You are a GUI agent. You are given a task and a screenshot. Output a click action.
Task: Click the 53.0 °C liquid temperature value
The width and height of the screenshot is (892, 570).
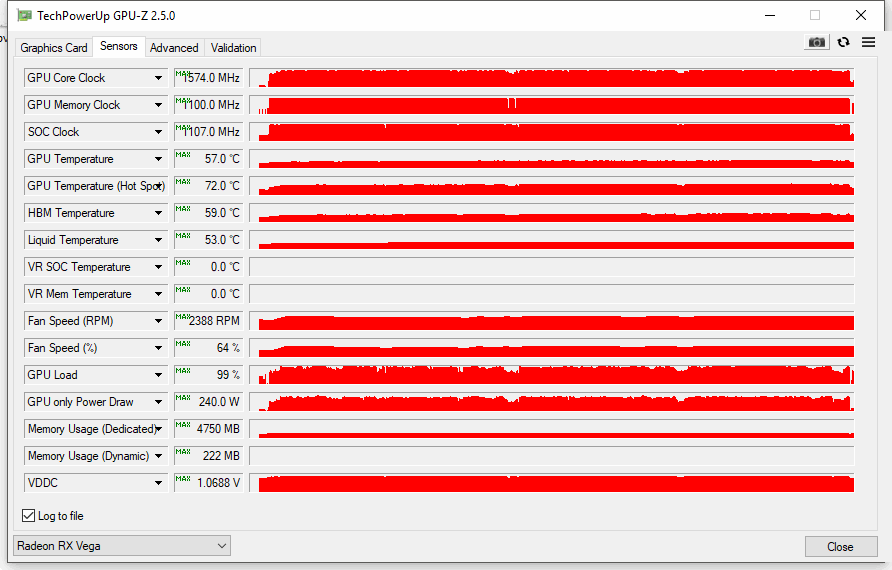click(x=209, y=240)
